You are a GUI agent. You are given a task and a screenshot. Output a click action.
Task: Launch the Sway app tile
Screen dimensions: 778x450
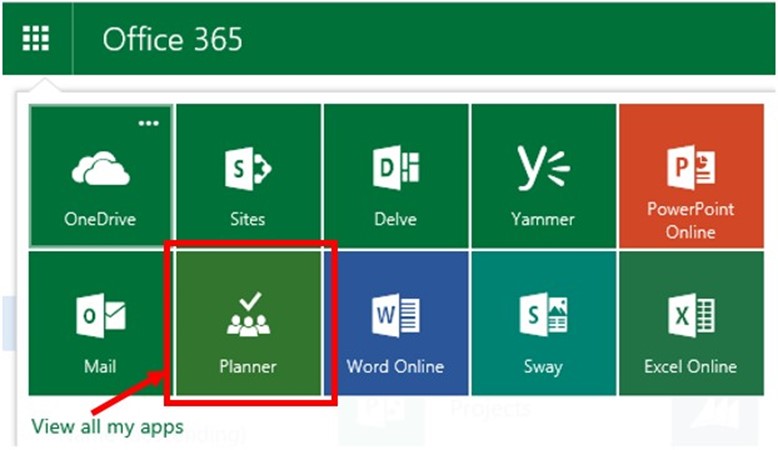point(544,323)
